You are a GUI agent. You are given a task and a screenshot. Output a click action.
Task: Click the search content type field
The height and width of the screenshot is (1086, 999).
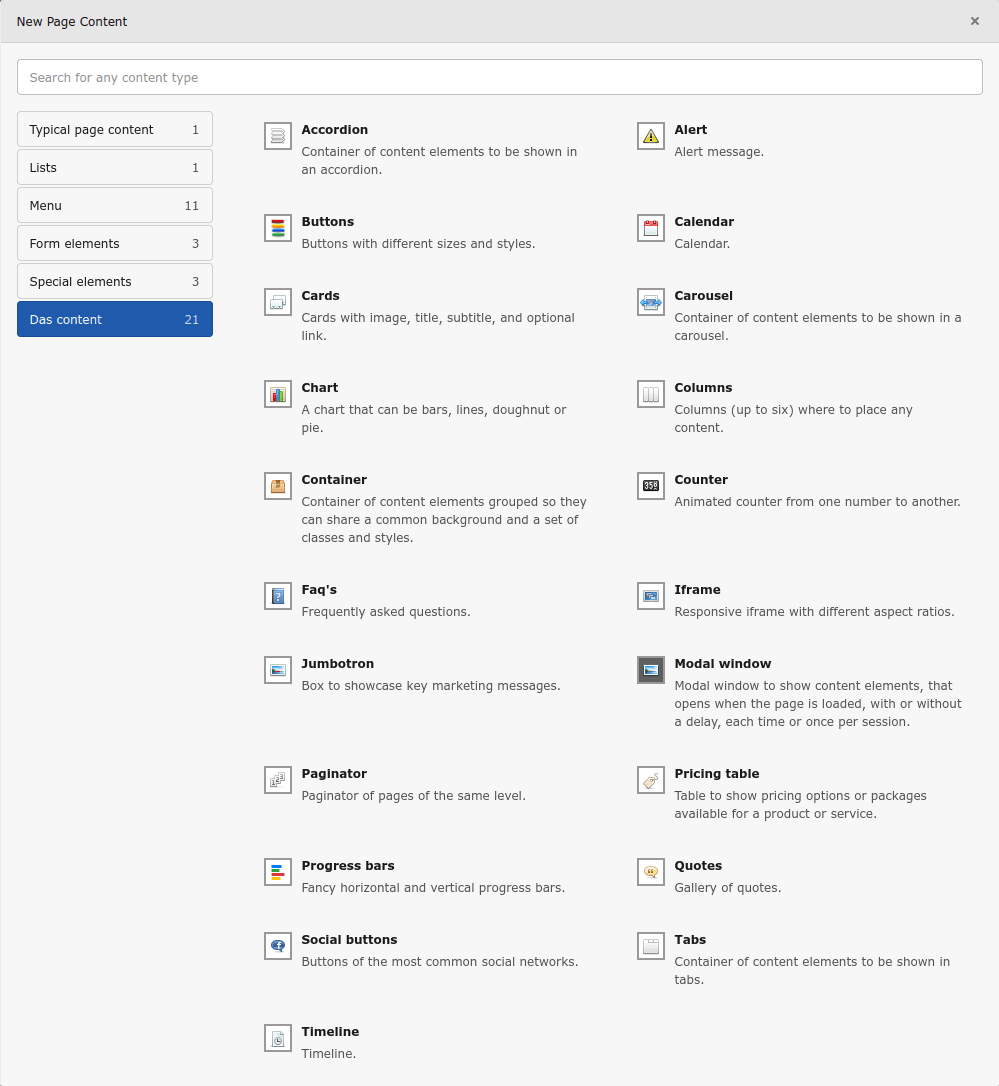(x=499, y=77)
